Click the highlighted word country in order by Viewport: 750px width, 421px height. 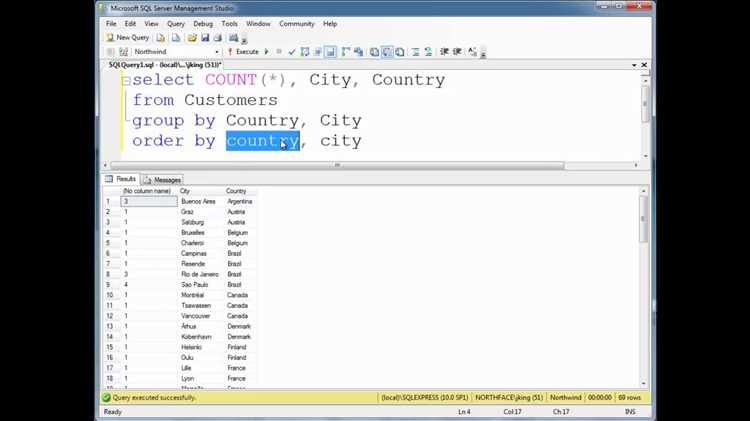(x=263, y=141)
